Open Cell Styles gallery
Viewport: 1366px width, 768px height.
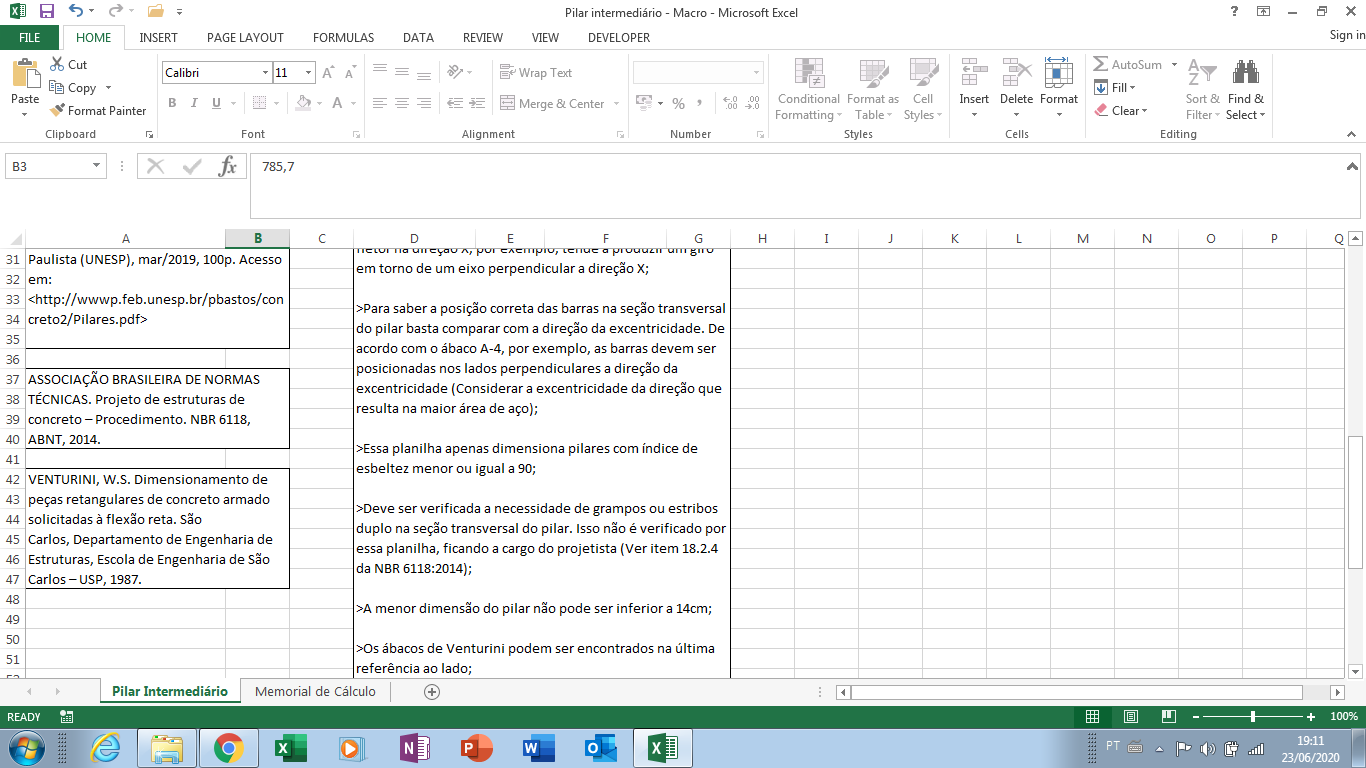coord(922,89)
